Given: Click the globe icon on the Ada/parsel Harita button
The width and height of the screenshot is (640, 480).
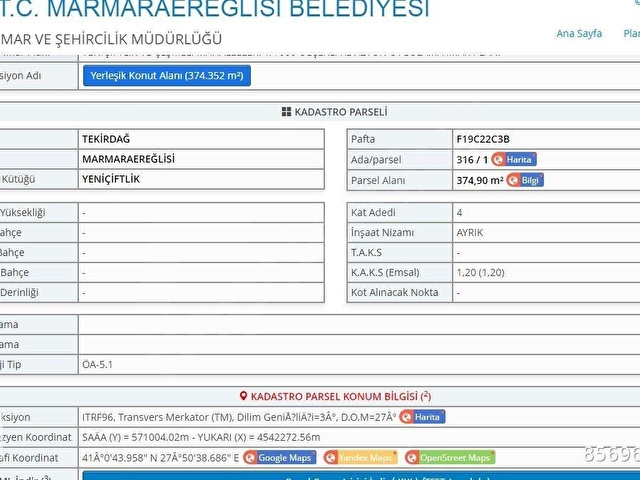Looking at the screenshot, I should click(498, 159).
